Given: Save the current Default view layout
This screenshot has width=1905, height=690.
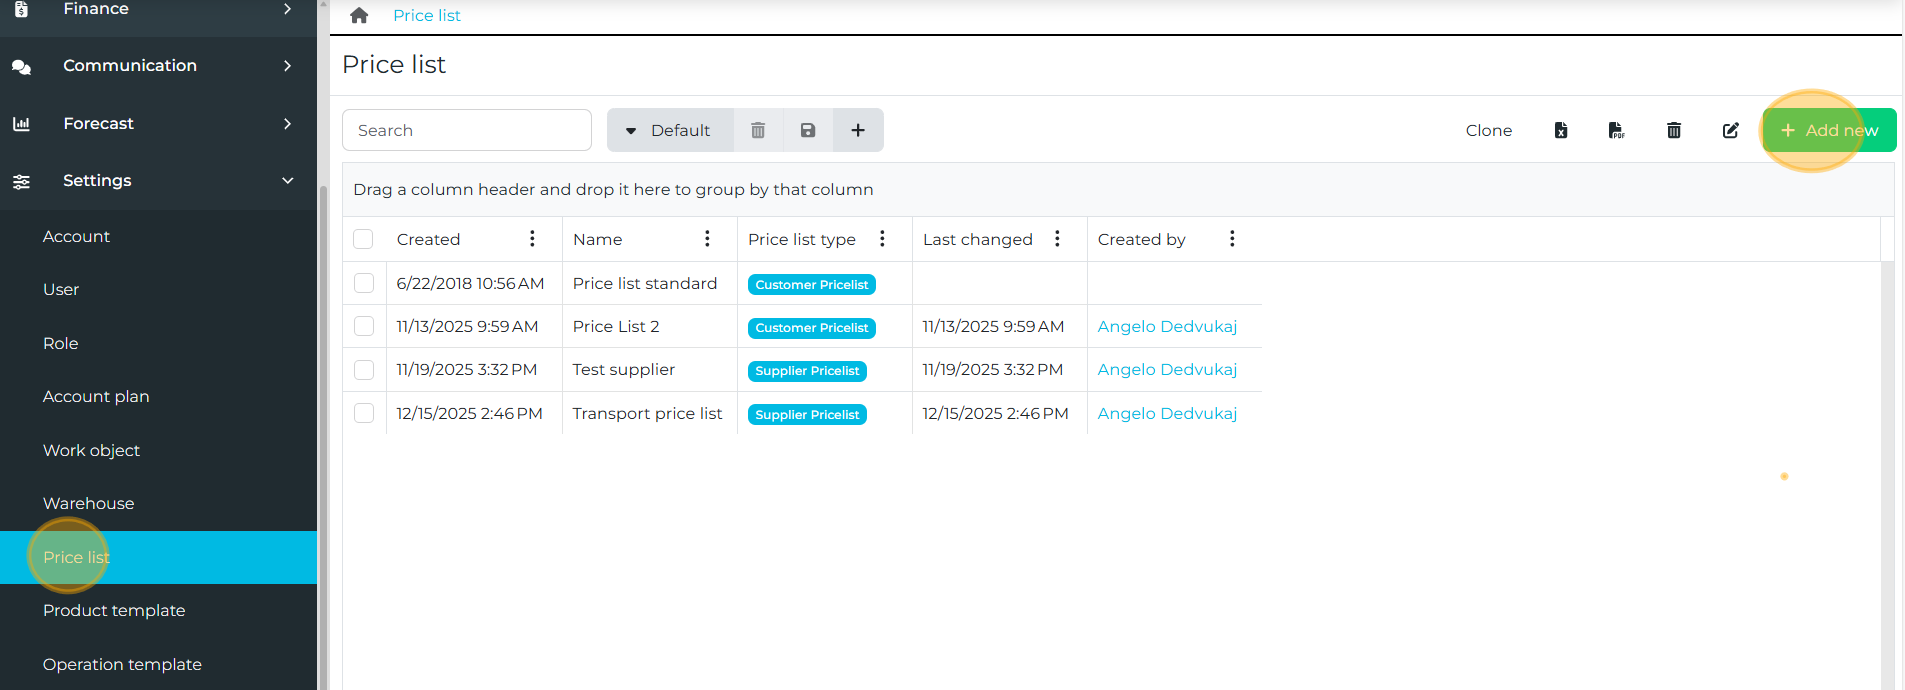Looking at the screenshot, I should 808,130.
